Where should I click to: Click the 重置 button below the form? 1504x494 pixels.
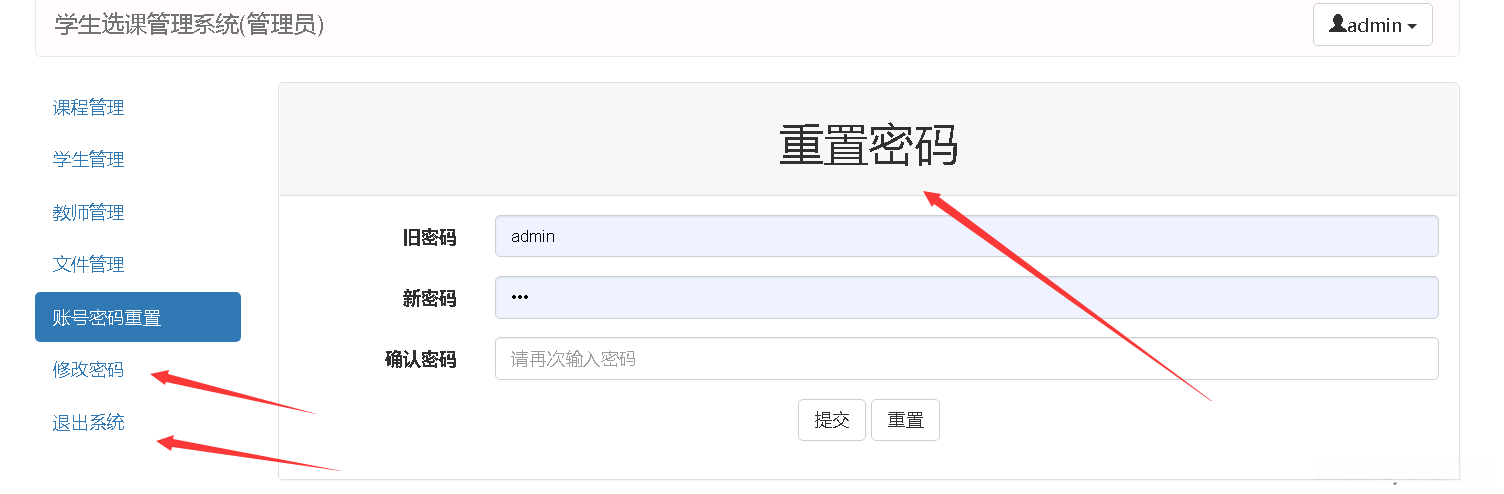tap(905, 421)
